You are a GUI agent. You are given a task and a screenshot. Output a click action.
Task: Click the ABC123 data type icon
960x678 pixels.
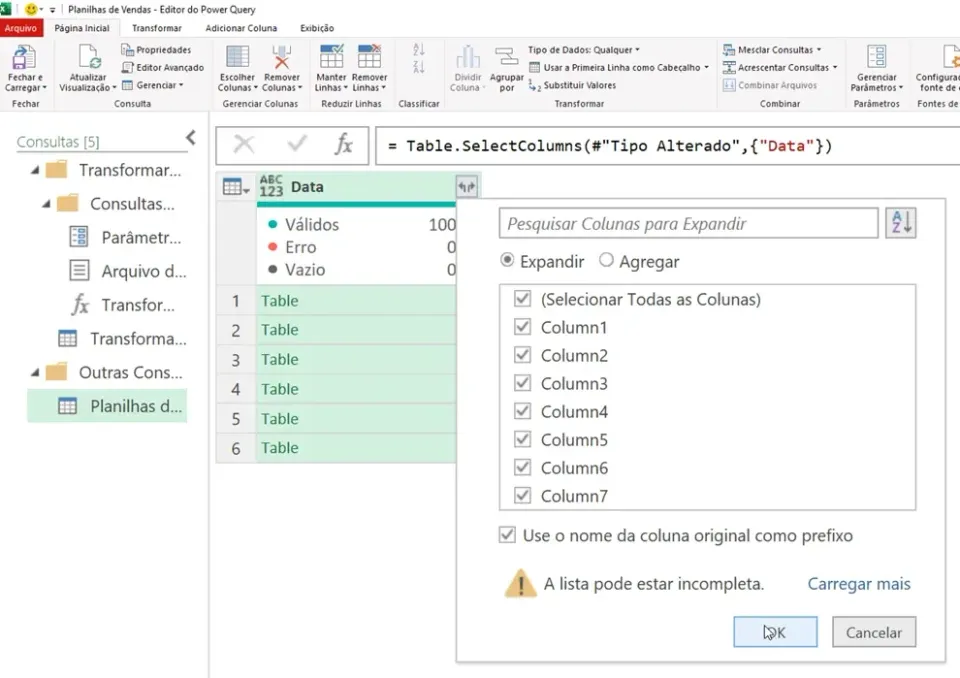click(x=271, y=186)
